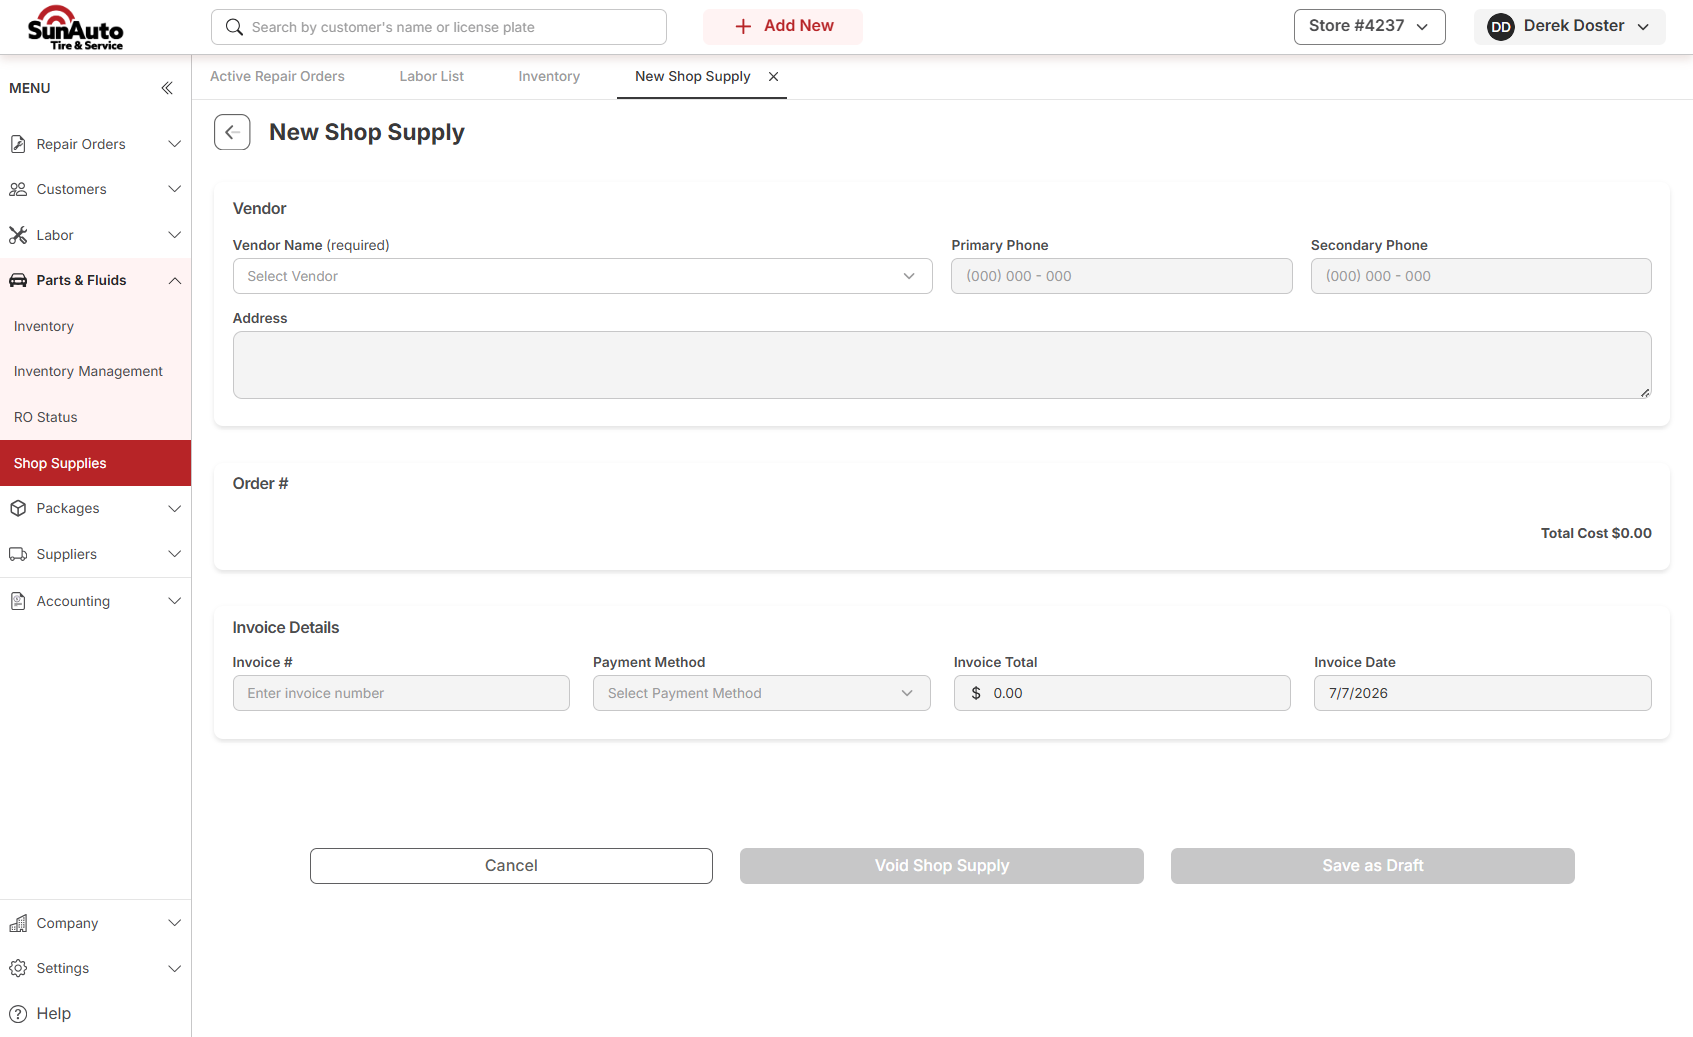Viewport: 1693px width, 1037px height.
Task: Click the Accounting document icon
Action: click(x=18, y=601)
